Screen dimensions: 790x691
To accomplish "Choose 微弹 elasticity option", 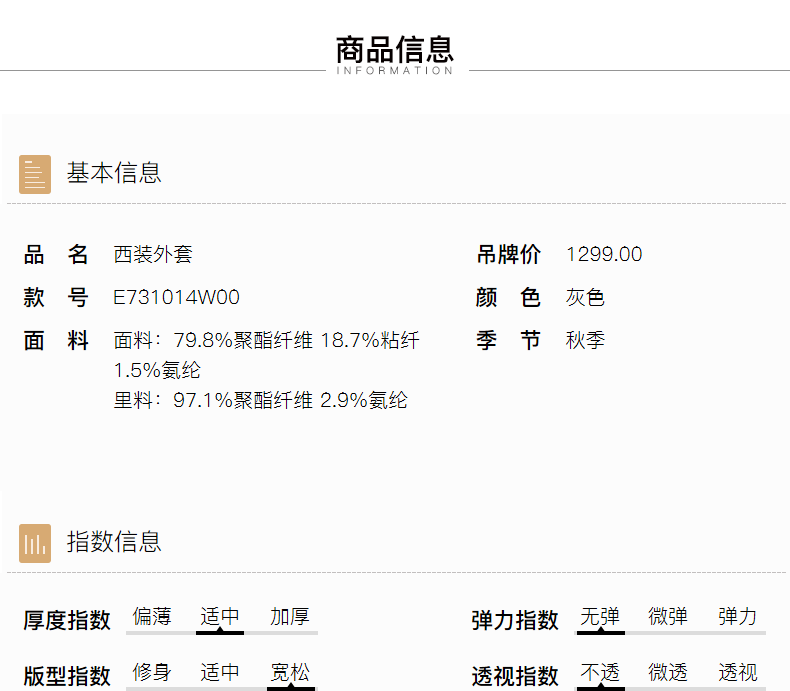I will [668, 617].
